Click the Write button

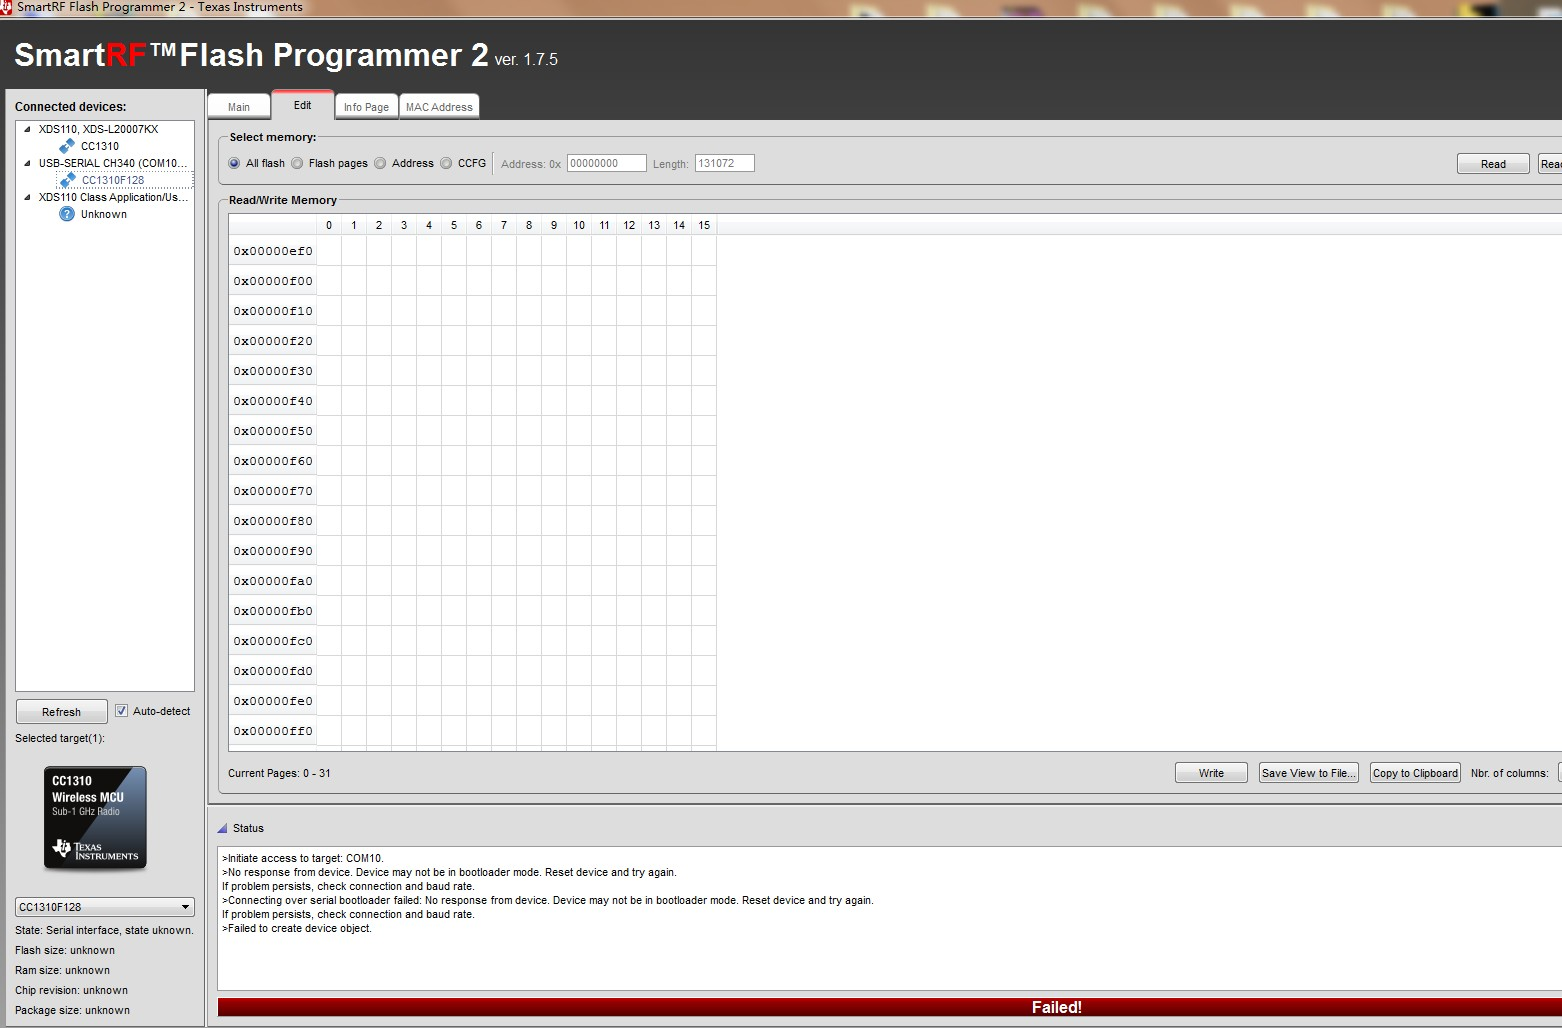pyautogui.click(x=1211, y=773)
